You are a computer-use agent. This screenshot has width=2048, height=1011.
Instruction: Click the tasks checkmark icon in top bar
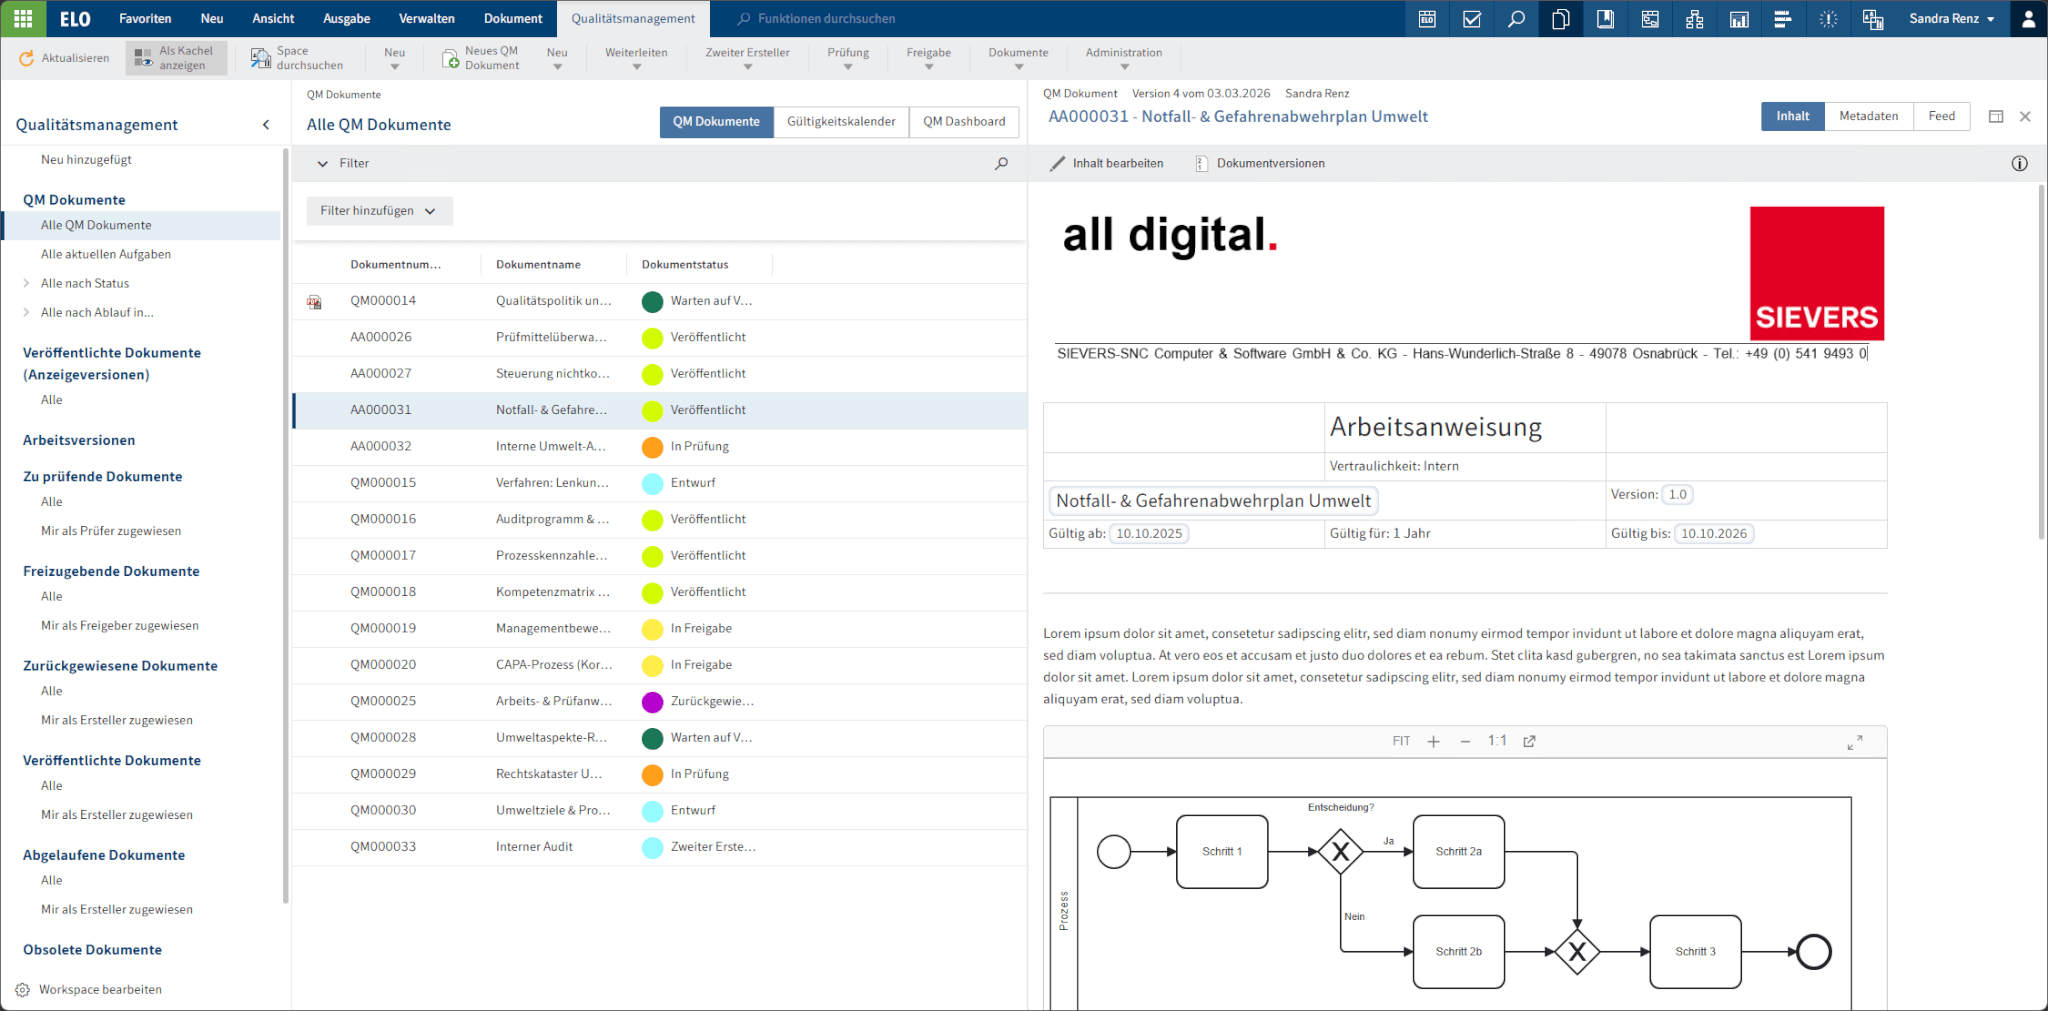1471,19
